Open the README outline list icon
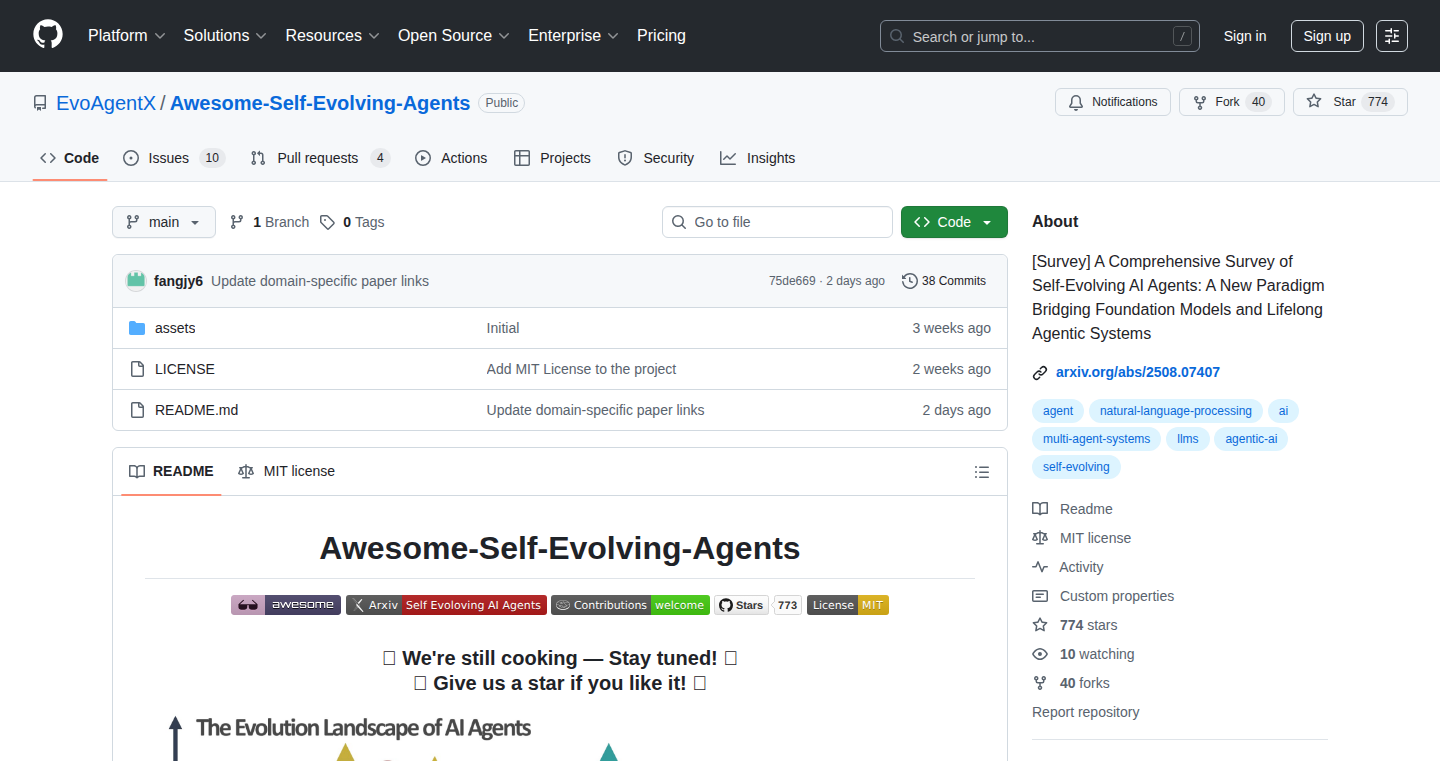 pyautogui.click(x=982, y=472)
